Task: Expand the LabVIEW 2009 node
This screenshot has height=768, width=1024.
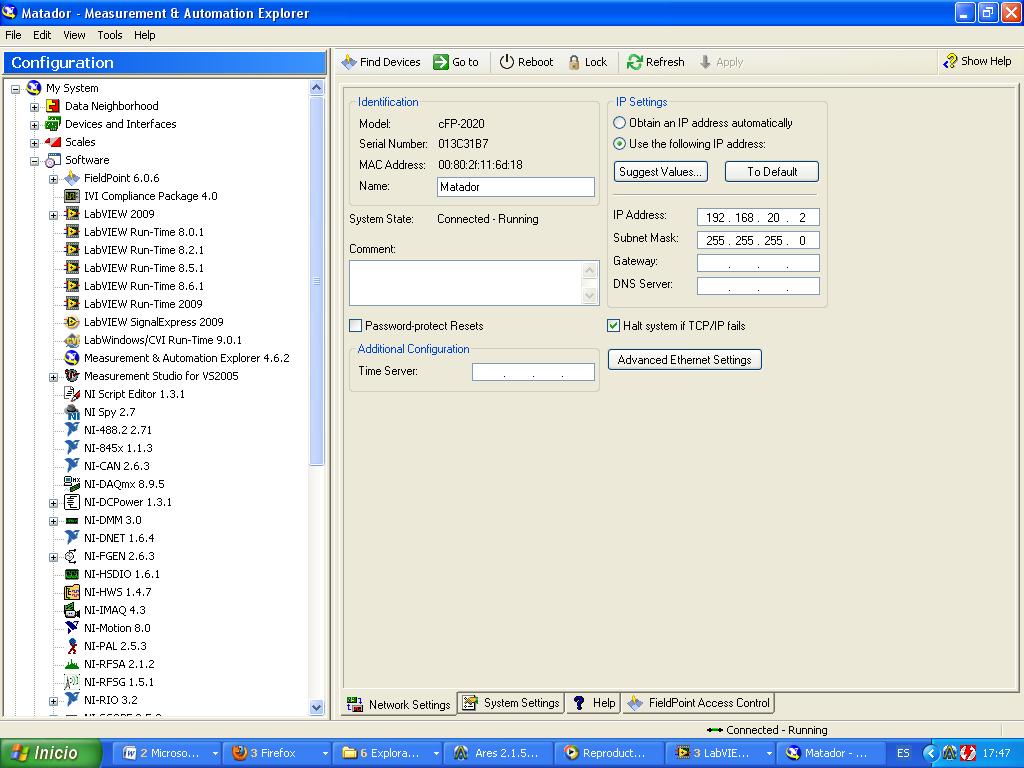Action: tap(54, 215)
